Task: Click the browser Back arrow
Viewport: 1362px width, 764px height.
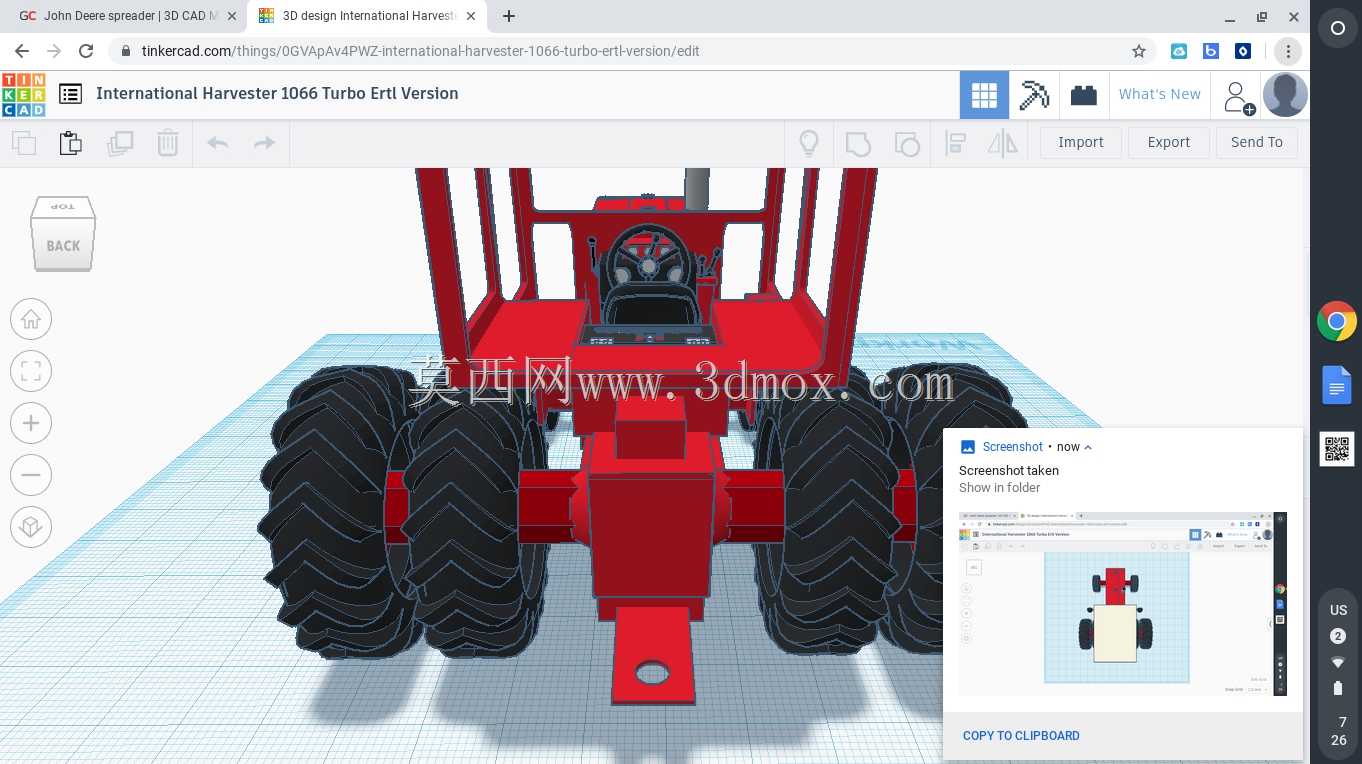Action: tap(22, 51)
